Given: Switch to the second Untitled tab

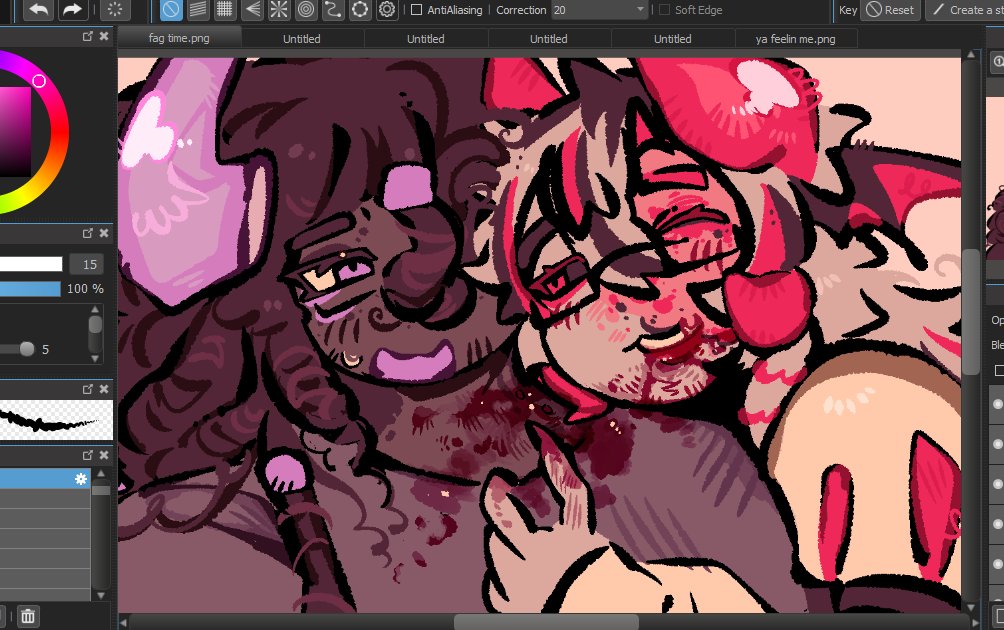Looking at the screenshot, I should [x=426, y=38].
